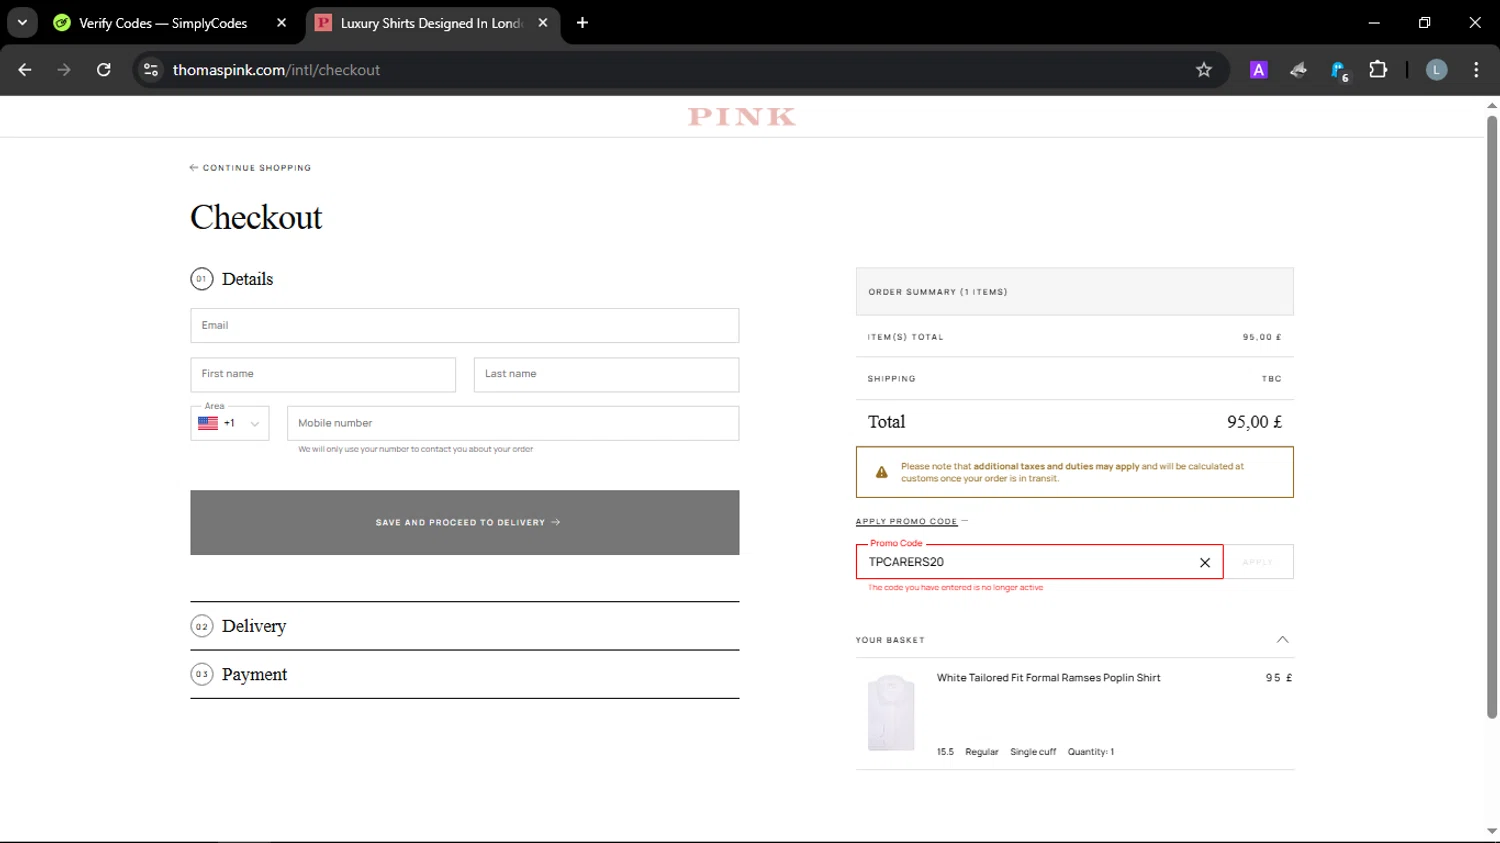The image size is (1500, 843).
Task: Open the Chrome profile avatar L
Action: (1437, 70)
